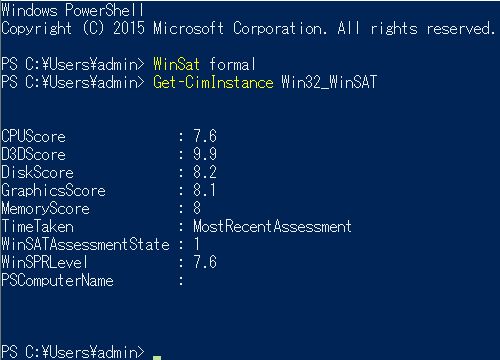Click the prompt before 'Get-CimInstance'

73,82
